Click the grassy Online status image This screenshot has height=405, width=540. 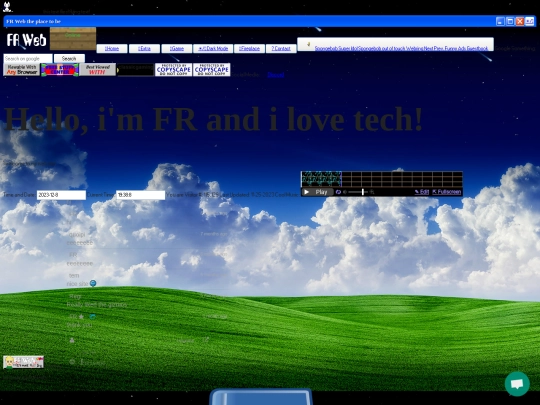73,39
